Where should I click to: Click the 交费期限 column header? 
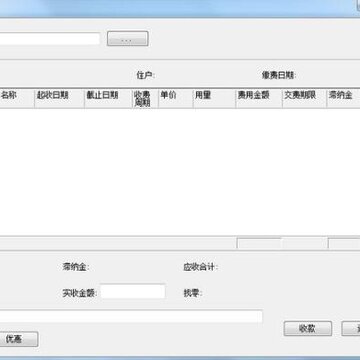[304, 99]
